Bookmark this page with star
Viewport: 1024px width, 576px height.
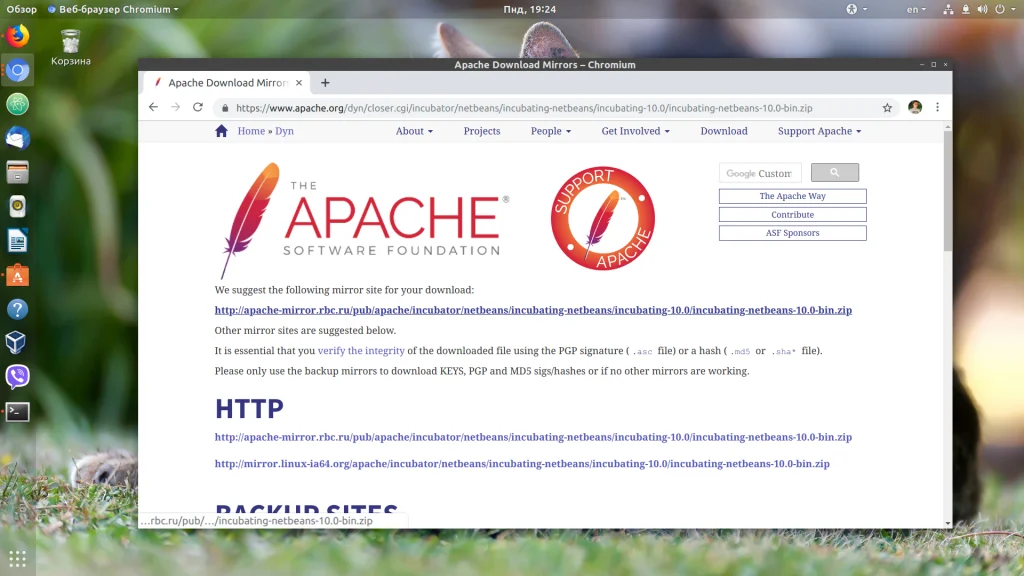(x=887, y=108)
